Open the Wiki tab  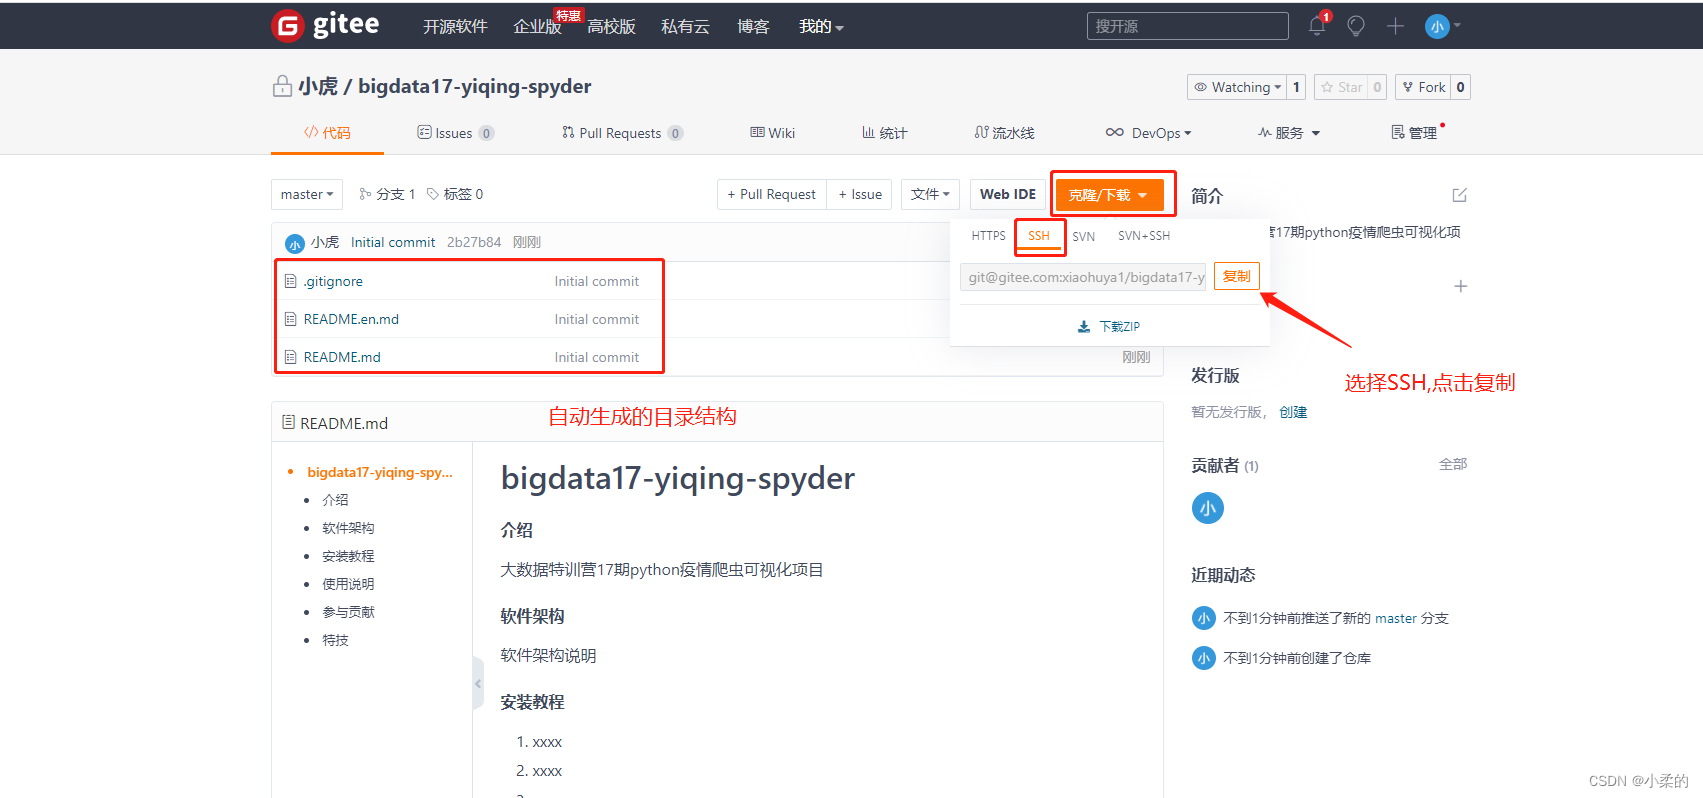772,133
